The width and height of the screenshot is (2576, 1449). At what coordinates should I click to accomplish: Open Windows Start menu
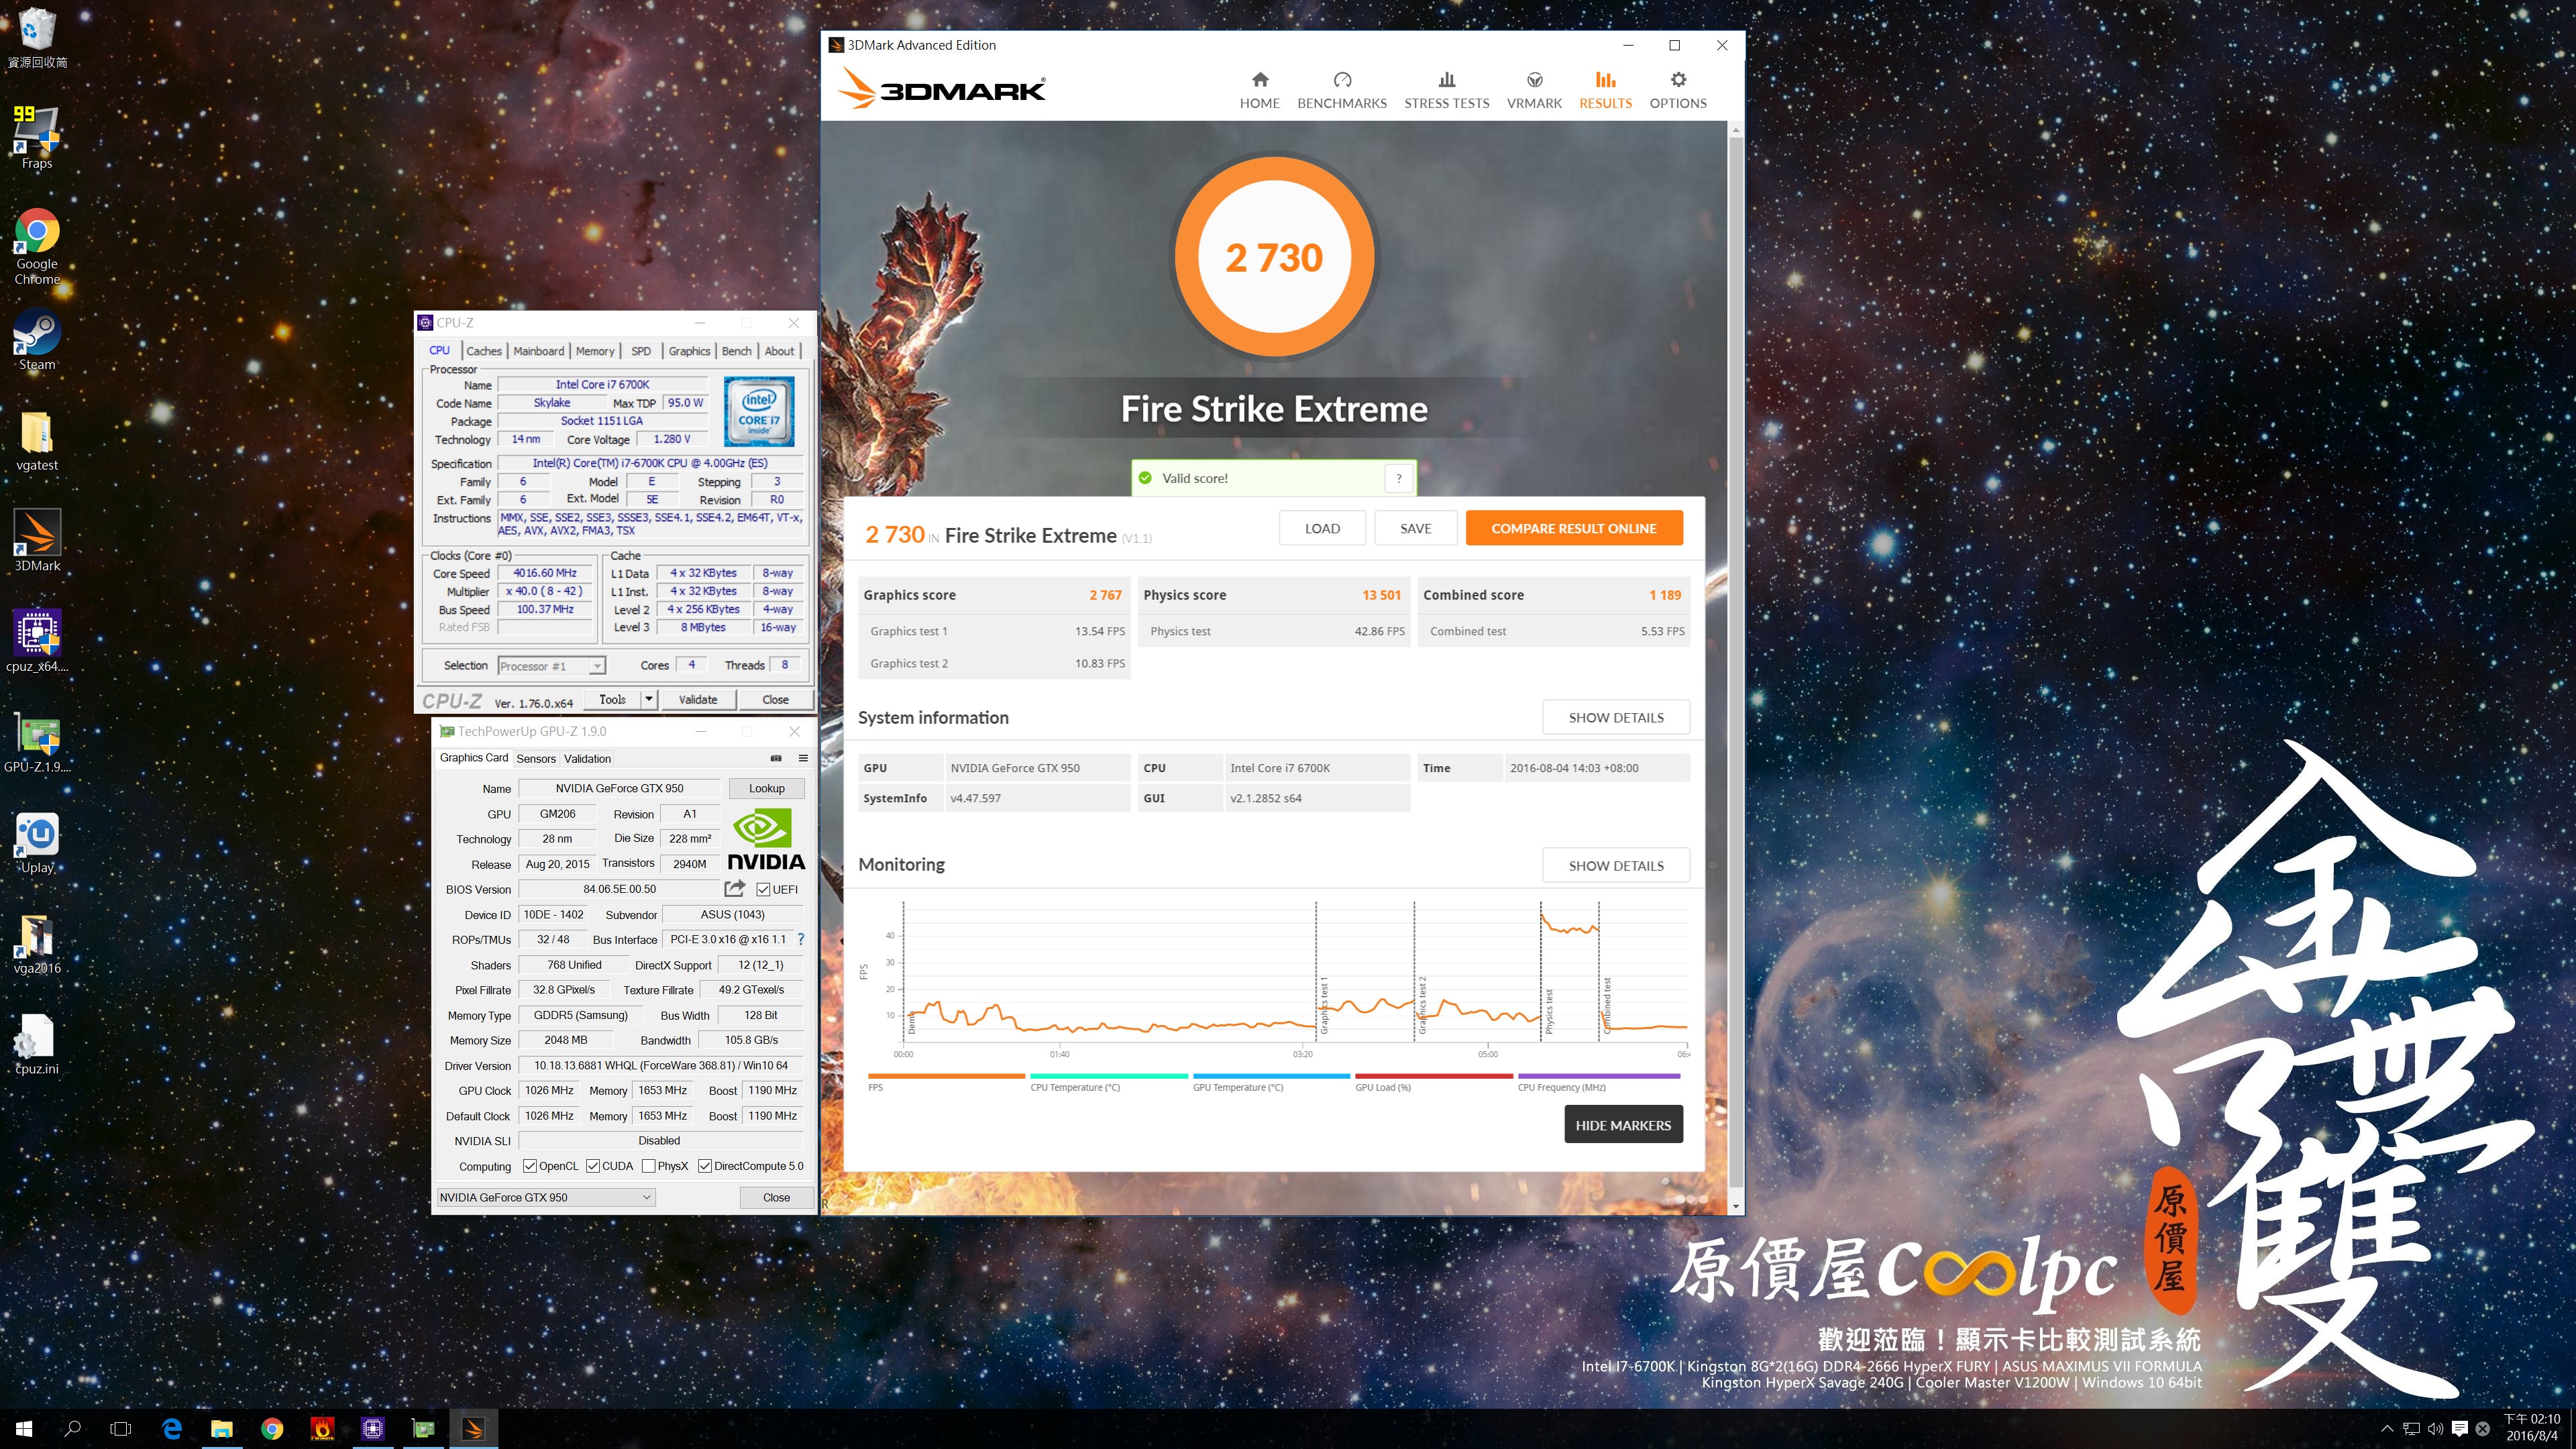[x=24, y=1428]
